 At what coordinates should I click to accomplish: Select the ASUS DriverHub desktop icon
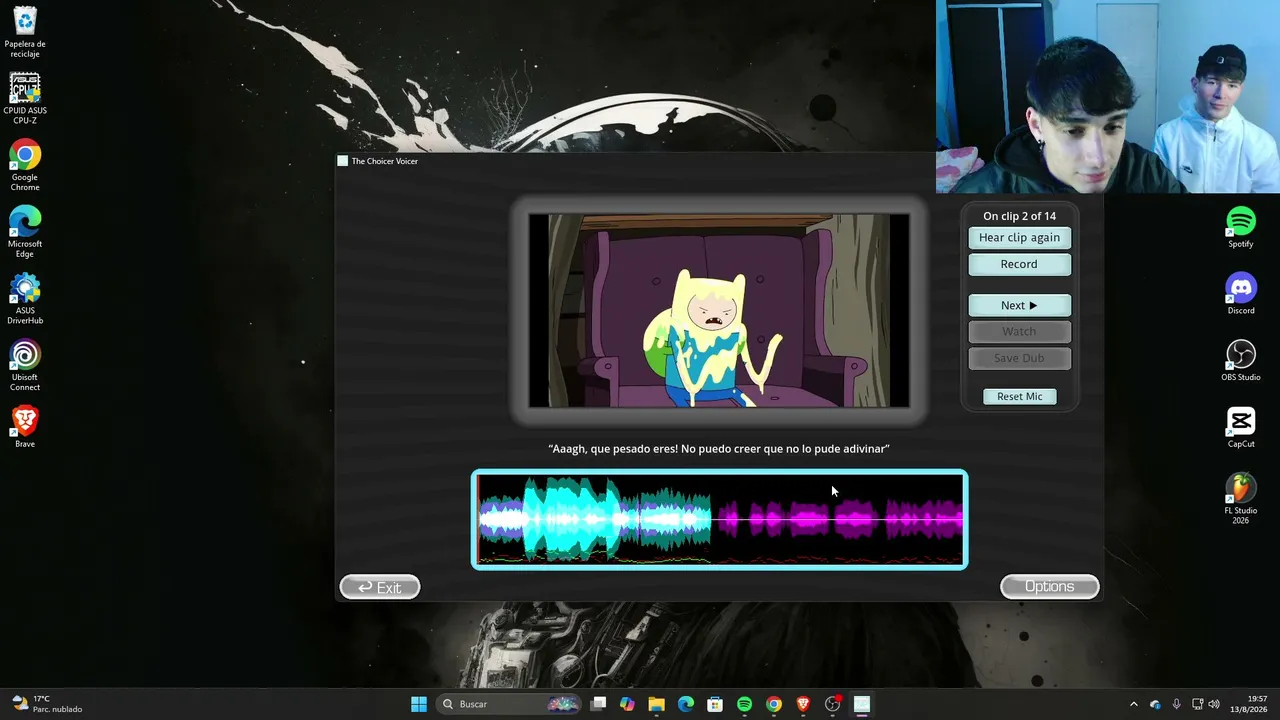click(25, 299)
